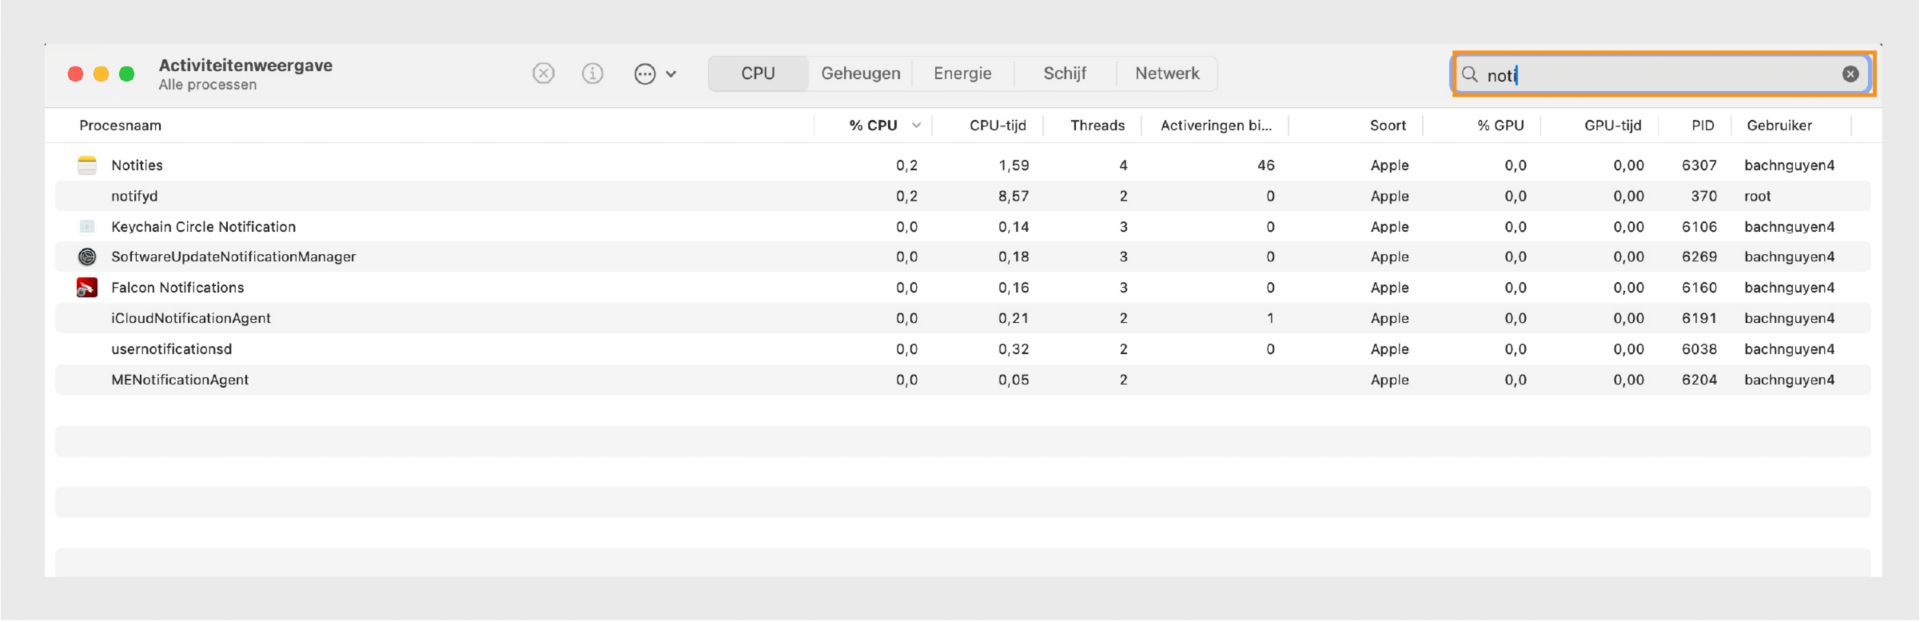Sort by the CPU-tijd column header
Viewport: 1920px width, 622px height.
point(998,125)
